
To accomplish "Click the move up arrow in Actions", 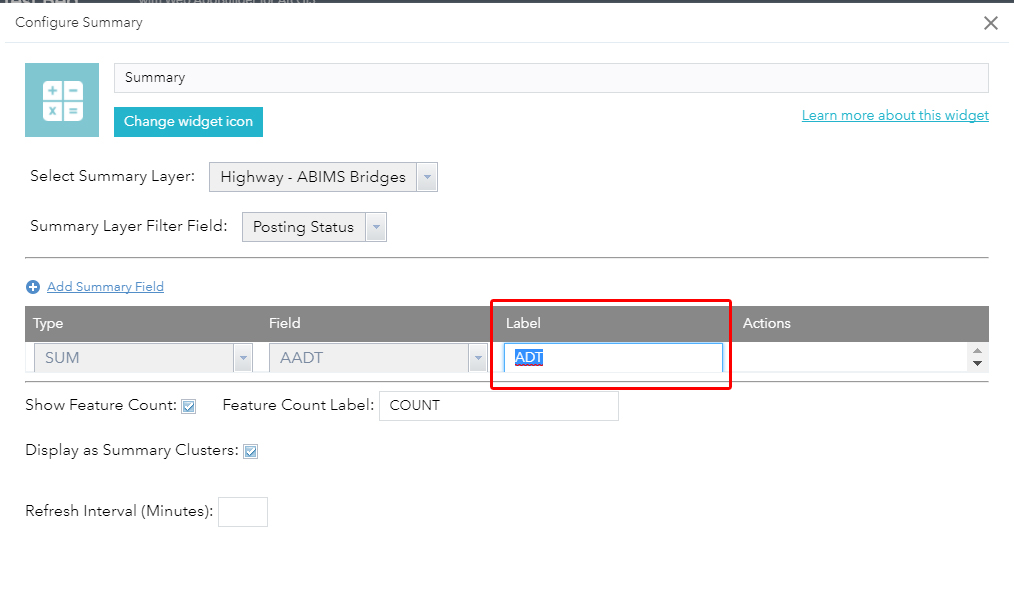I will [977, 351].
